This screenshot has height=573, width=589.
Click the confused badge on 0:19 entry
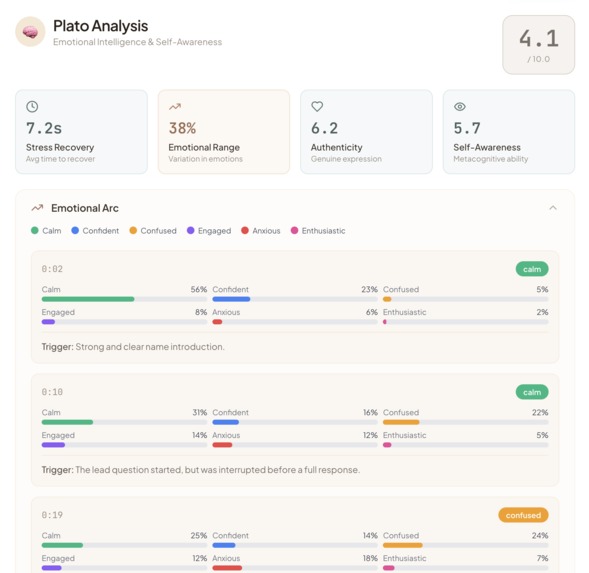(x=523, y=515)
